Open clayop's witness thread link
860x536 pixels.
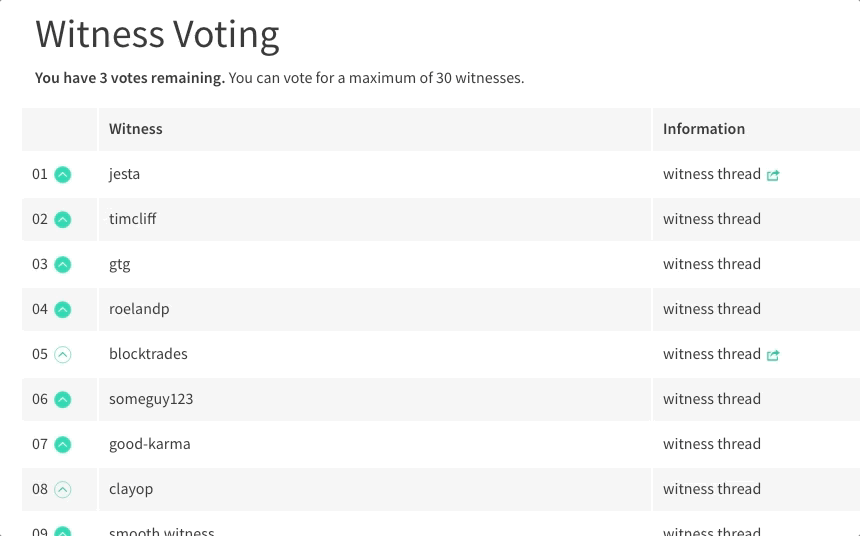[x=711, y=489]
